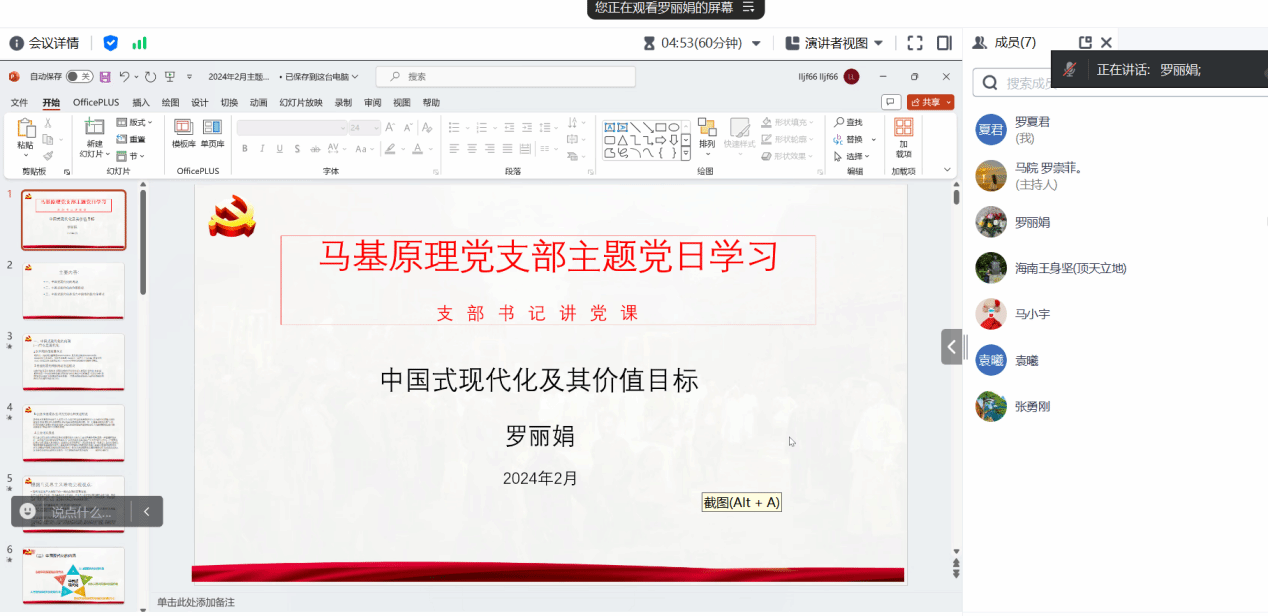1268x616 pixels.
Task: Open Meeting Details (会议详情)
Action: 44,43
